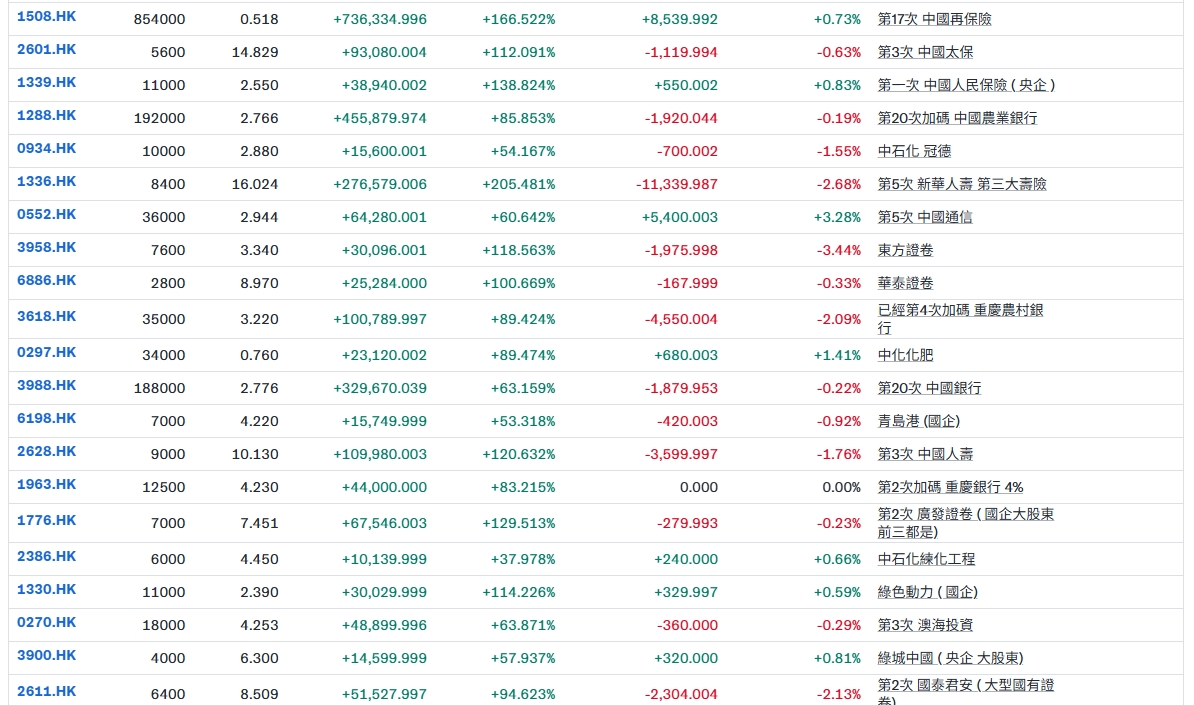Screen dimensions: 1194x706
Task: Open the 3618.HK ticker link
Action: tap(46, 316)
